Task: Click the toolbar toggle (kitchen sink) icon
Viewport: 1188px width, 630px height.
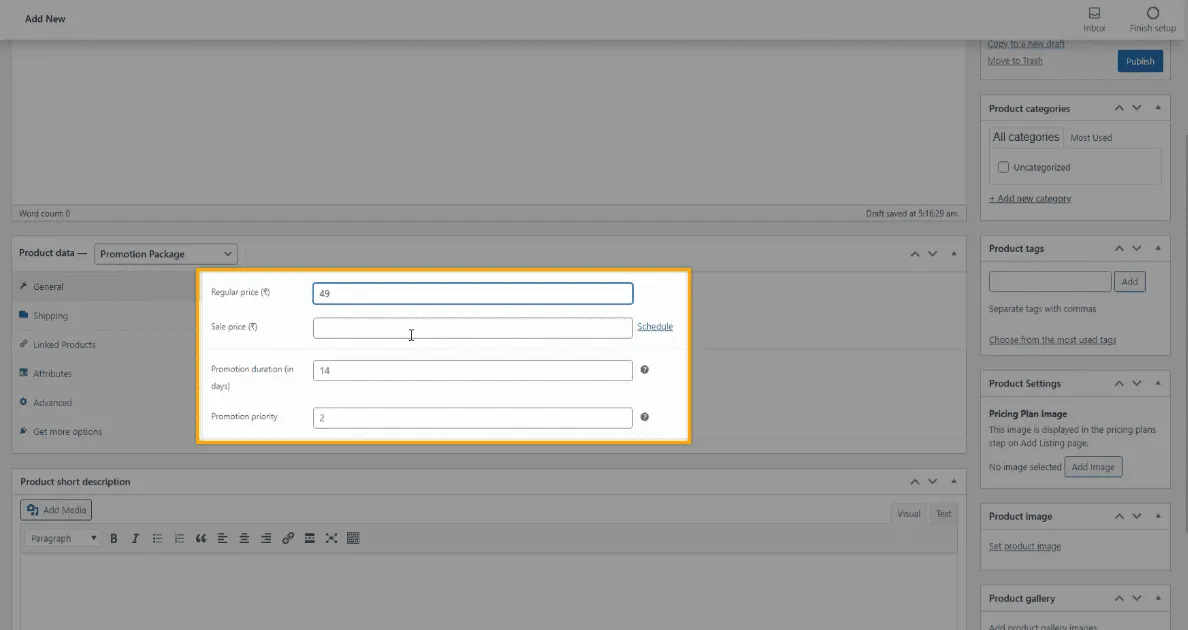Action: point(353,538)
